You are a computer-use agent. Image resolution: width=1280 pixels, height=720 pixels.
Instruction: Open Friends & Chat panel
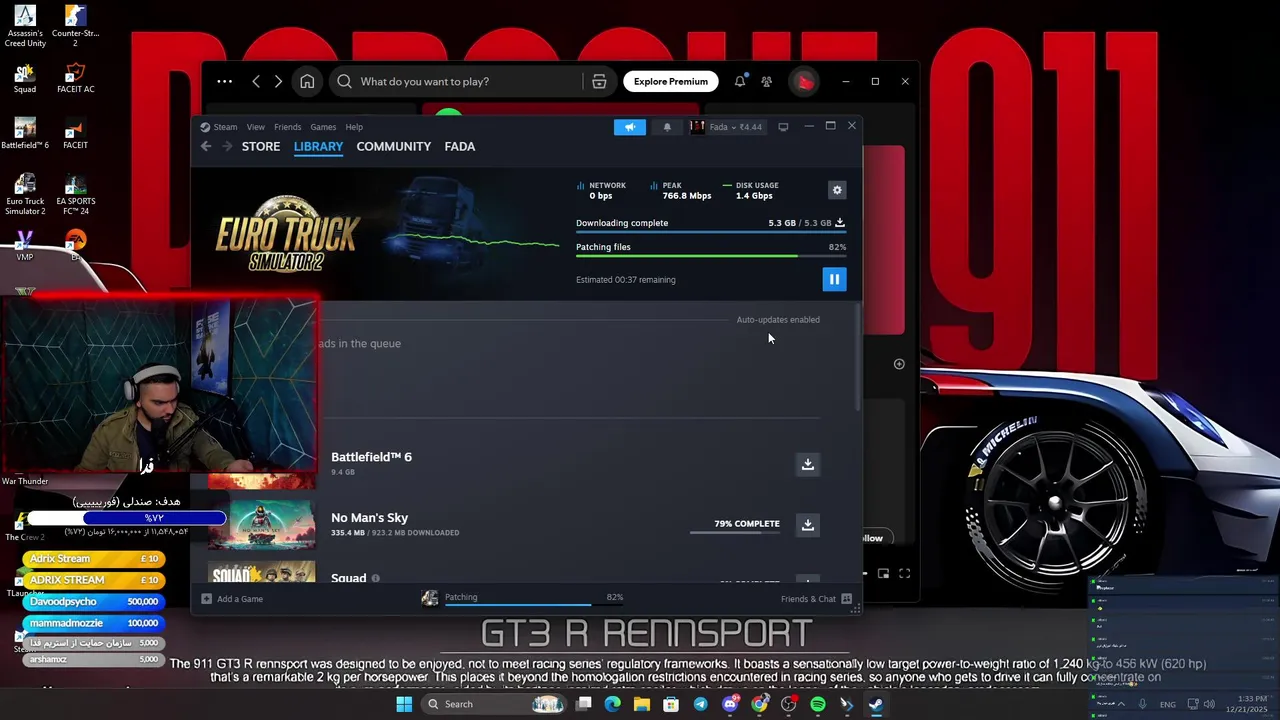[x=816, y=599]
